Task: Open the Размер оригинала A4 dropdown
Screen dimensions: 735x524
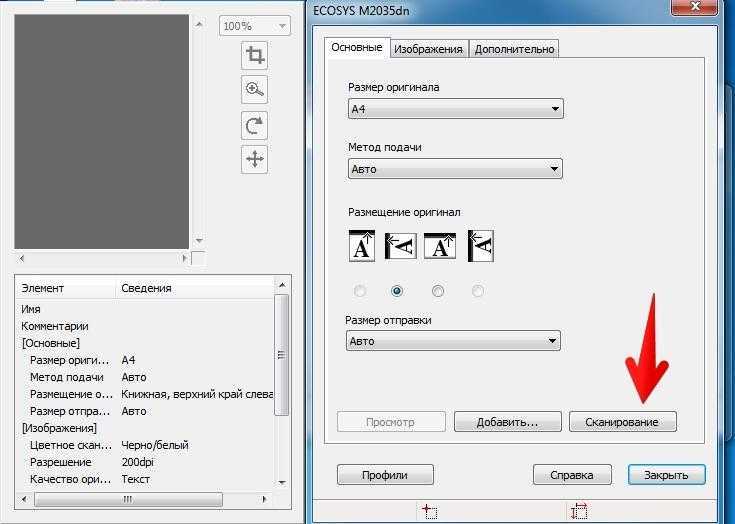Action: (x=456, y=109)
